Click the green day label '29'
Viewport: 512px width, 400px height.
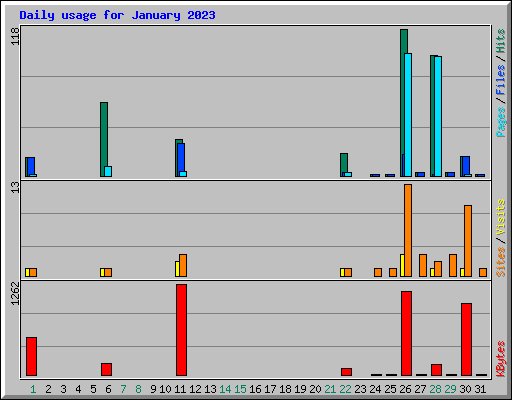coord(450,389)
